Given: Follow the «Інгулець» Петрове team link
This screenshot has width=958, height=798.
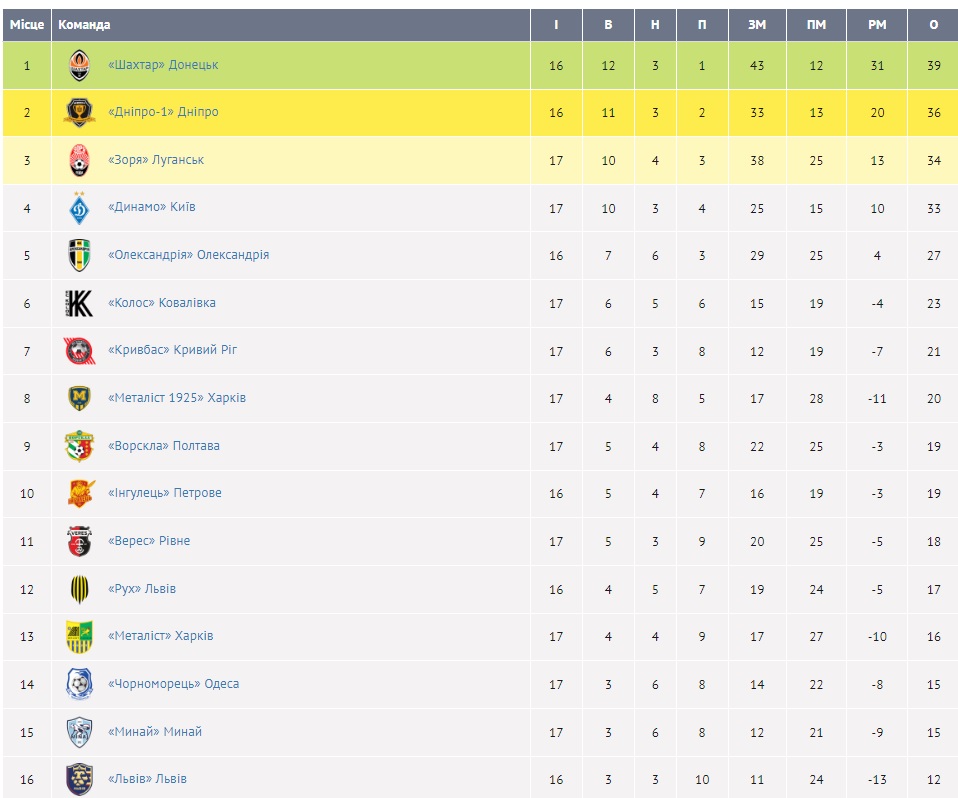Looking at the screenshot, I should (164, 493).
